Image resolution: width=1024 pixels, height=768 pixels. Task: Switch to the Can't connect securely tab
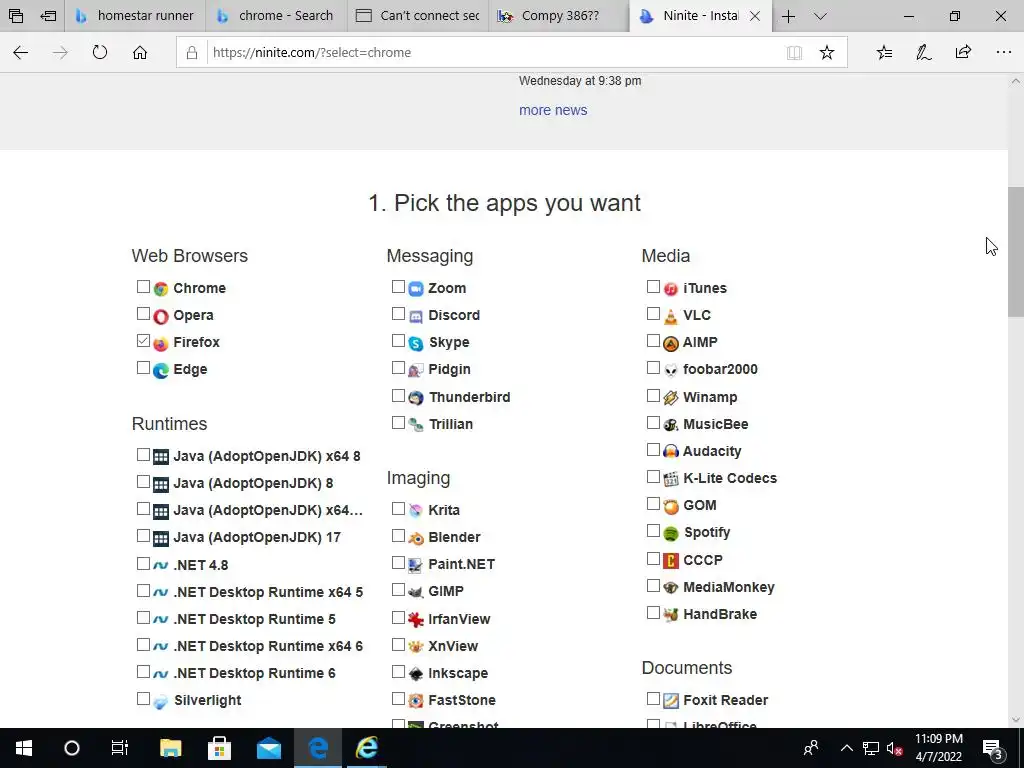[418, 16]
